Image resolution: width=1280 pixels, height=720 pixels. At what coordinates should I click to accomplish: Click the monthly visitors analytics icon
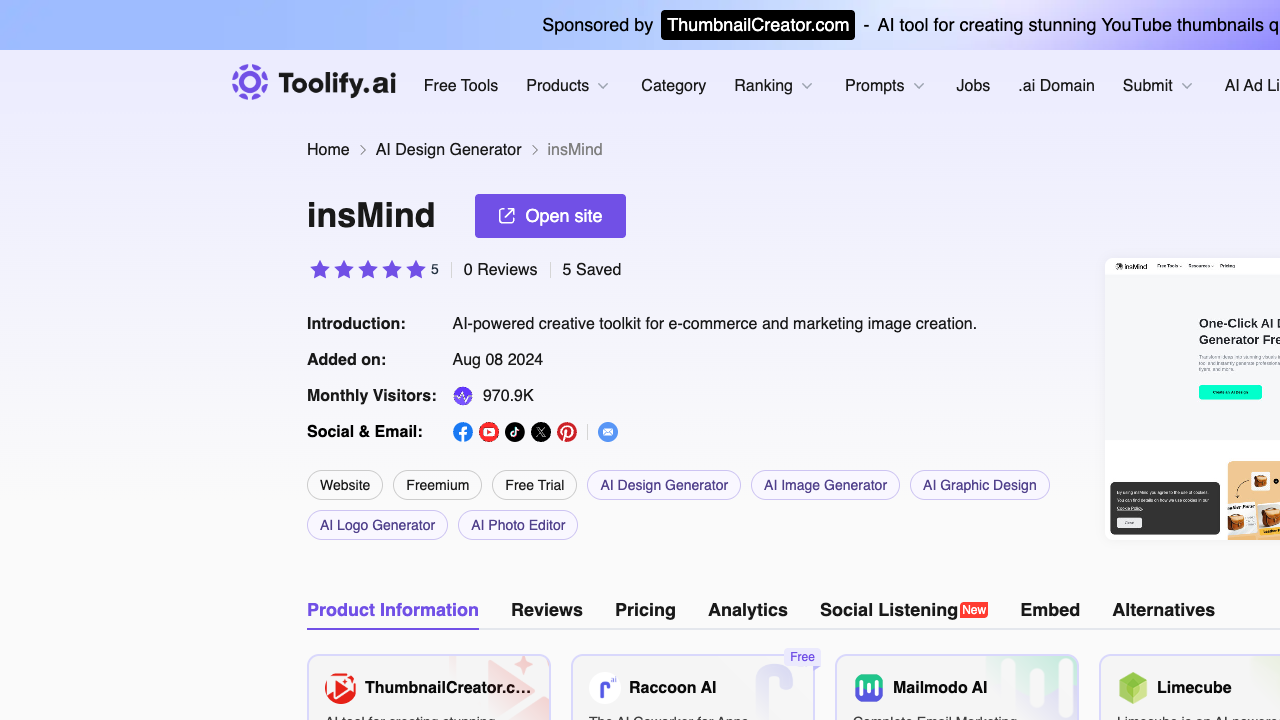click(463, 396)
